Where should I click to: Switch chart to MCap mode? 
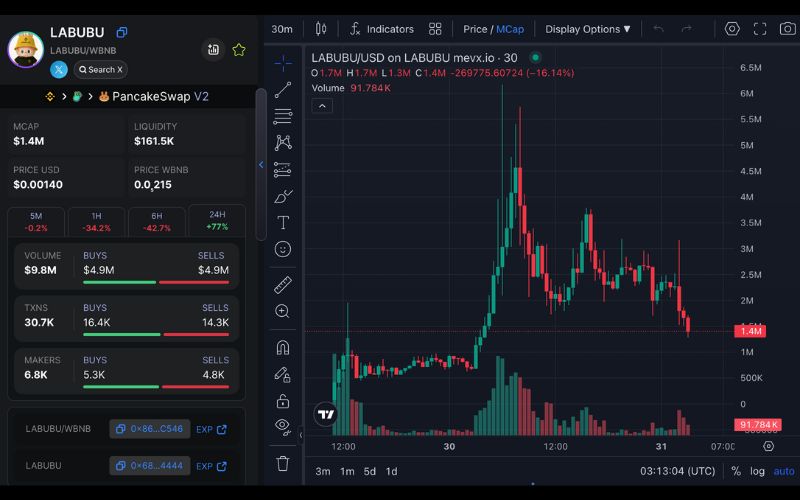pos(510,29)
